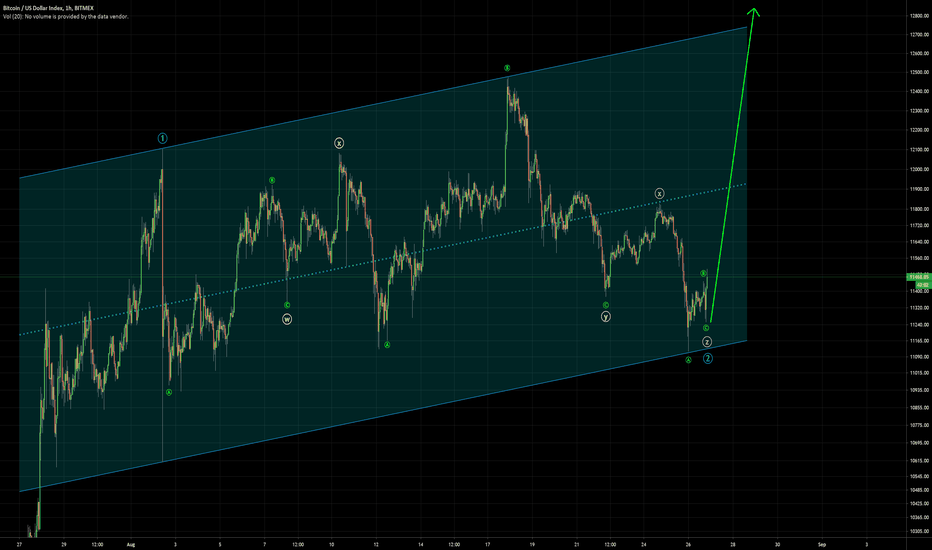The width and height of the screenshot is (932, 550).
Task: Click the 10365.00 price axis label
Action: (919, 517)
